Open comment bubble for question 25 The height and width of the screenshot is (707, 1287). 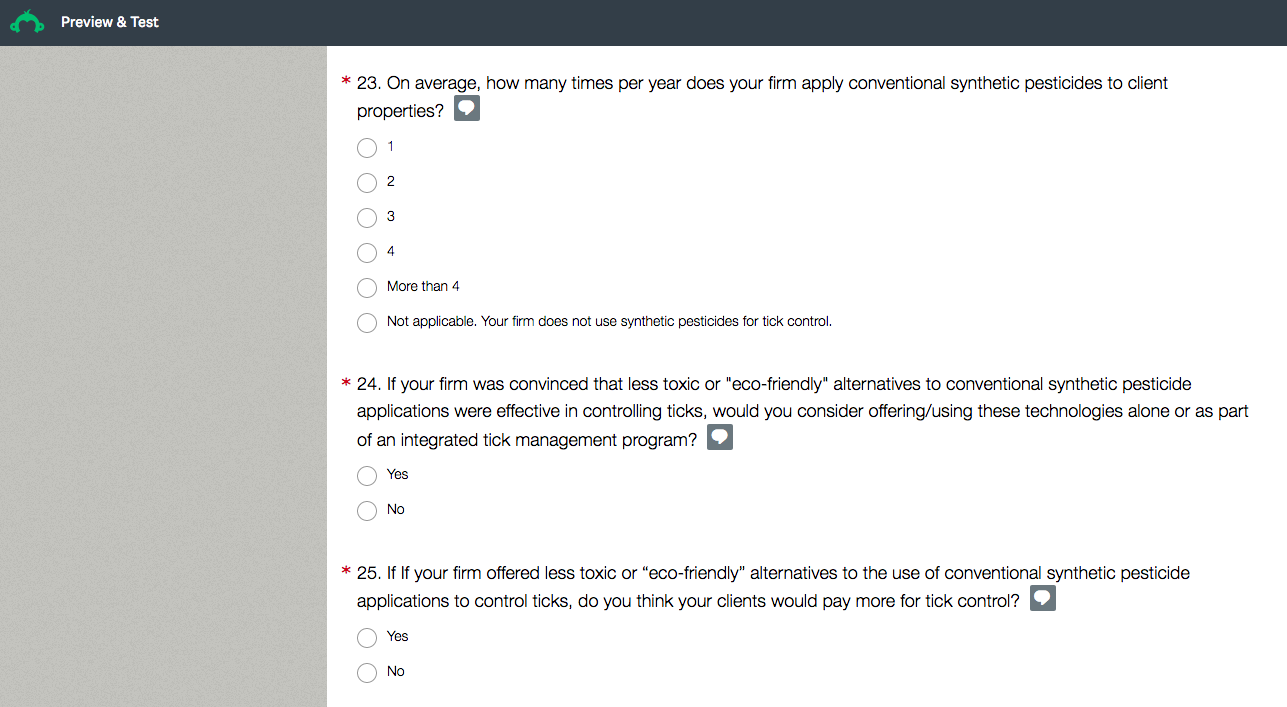(x=1043, y=599)
